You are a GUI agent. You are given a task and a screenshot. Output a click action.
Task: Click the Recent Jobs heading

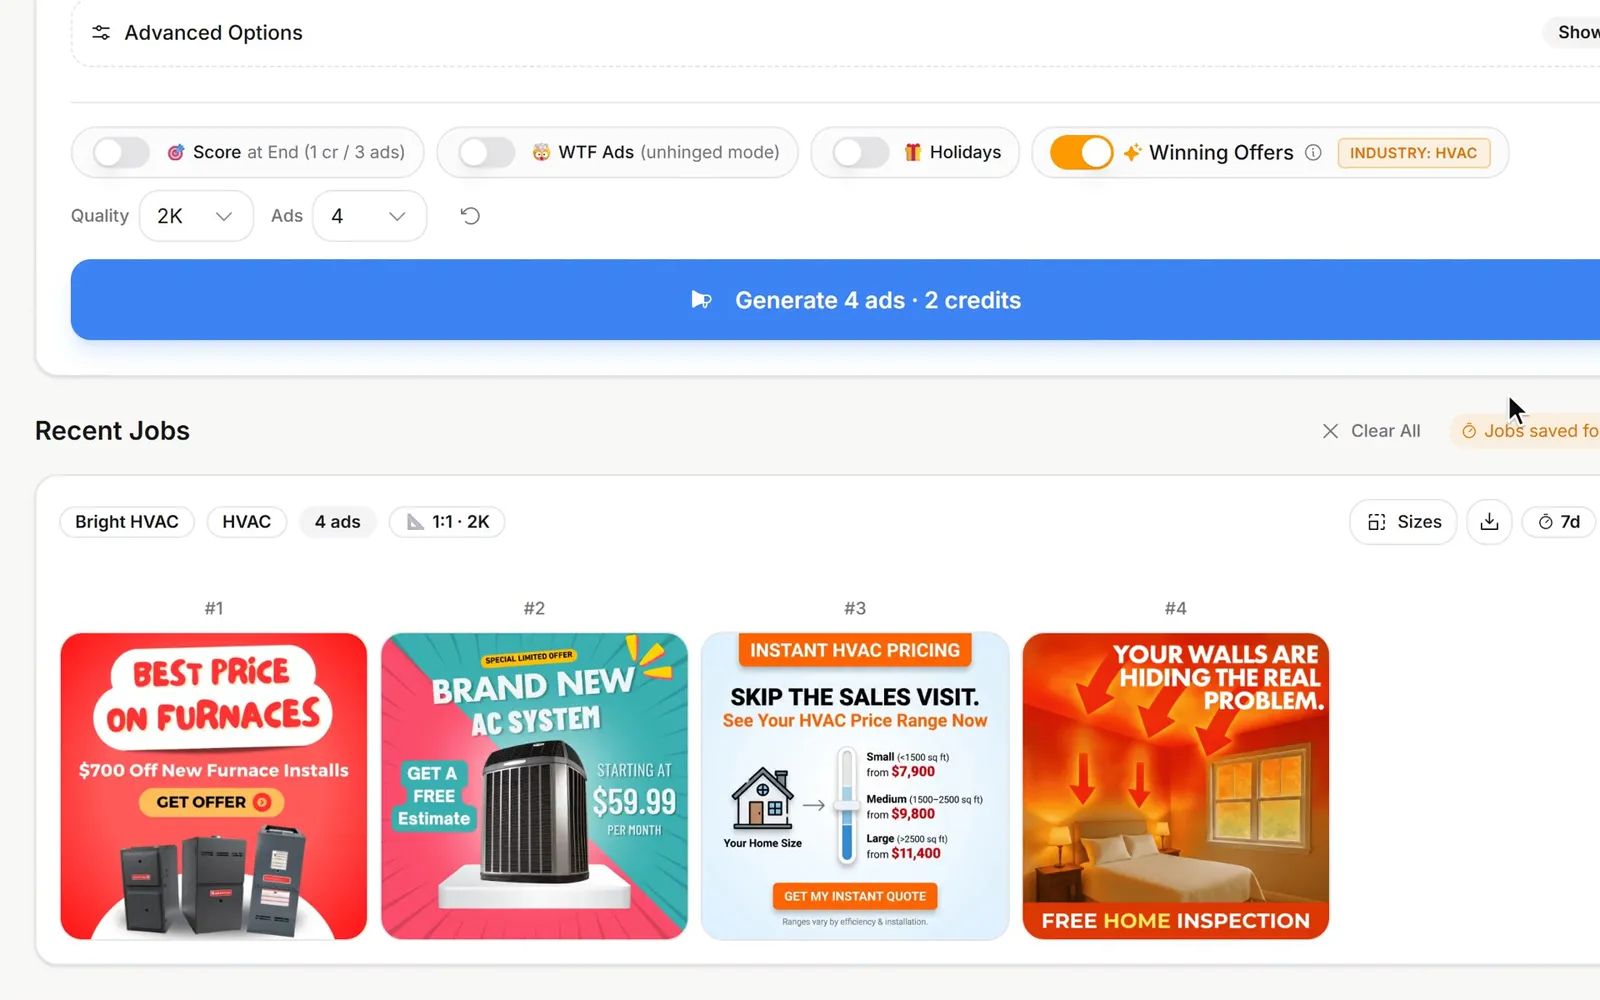click(x=112, y=431)
